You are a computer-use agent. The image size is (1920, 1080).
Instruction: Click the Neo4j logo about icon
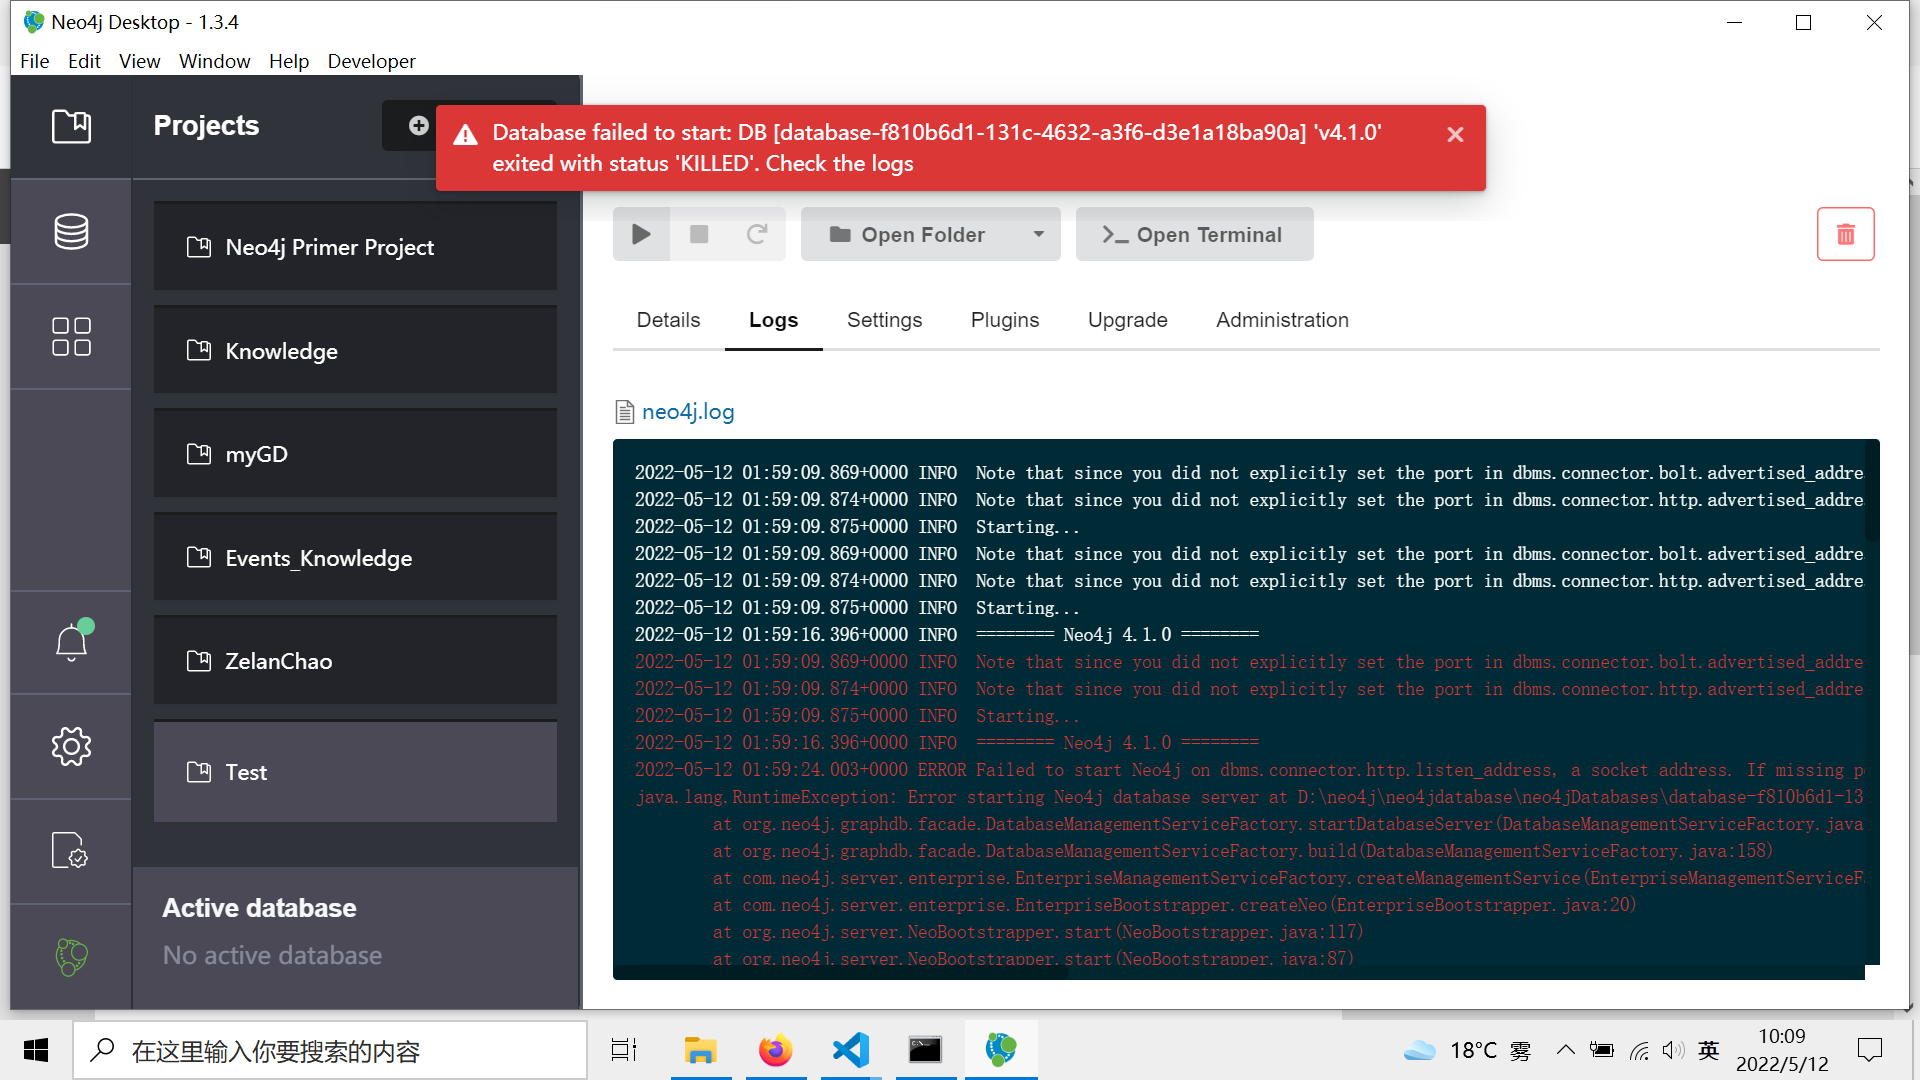[71, 956]
